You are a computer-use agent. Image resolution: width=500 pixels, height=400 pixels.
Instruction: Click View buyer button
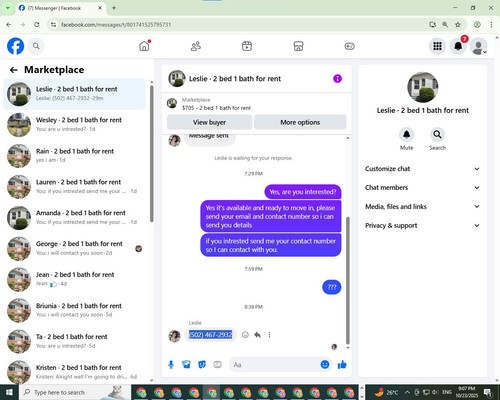point(209,122)
